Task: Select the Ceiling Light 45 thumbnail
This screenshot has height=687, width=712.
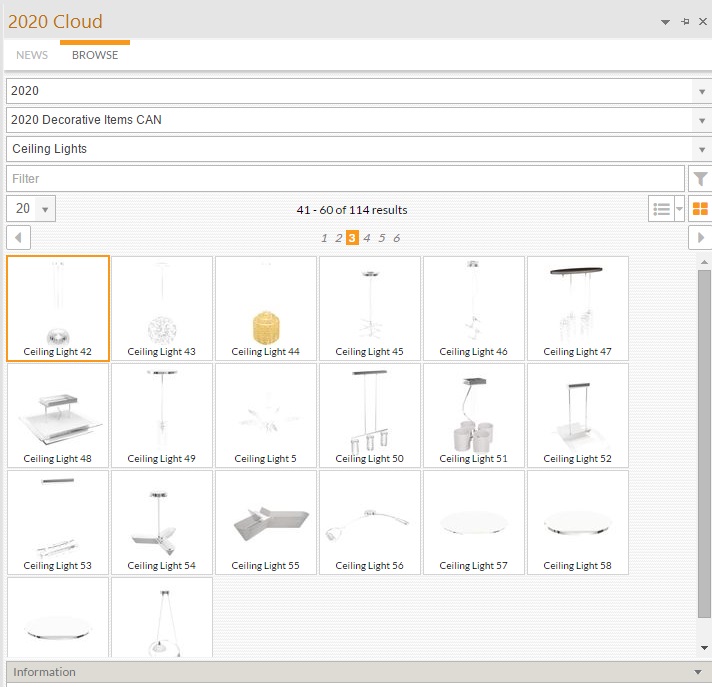Action: (x=370, y=308)
